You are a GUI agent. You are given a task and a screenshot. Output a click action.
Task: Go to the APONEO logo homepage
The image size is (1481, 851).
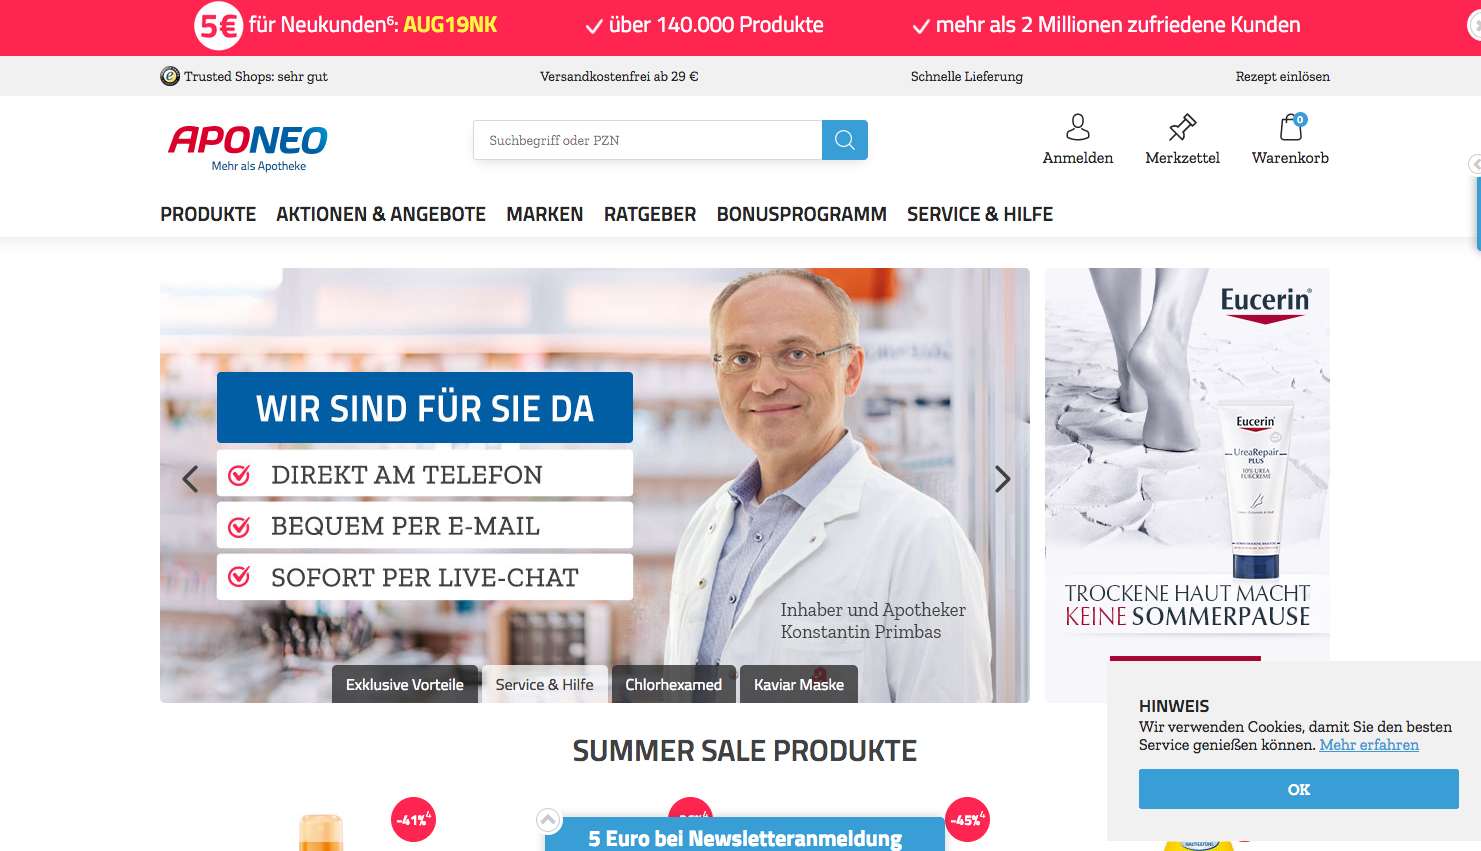pyautogui.click(x=248, y=148)
